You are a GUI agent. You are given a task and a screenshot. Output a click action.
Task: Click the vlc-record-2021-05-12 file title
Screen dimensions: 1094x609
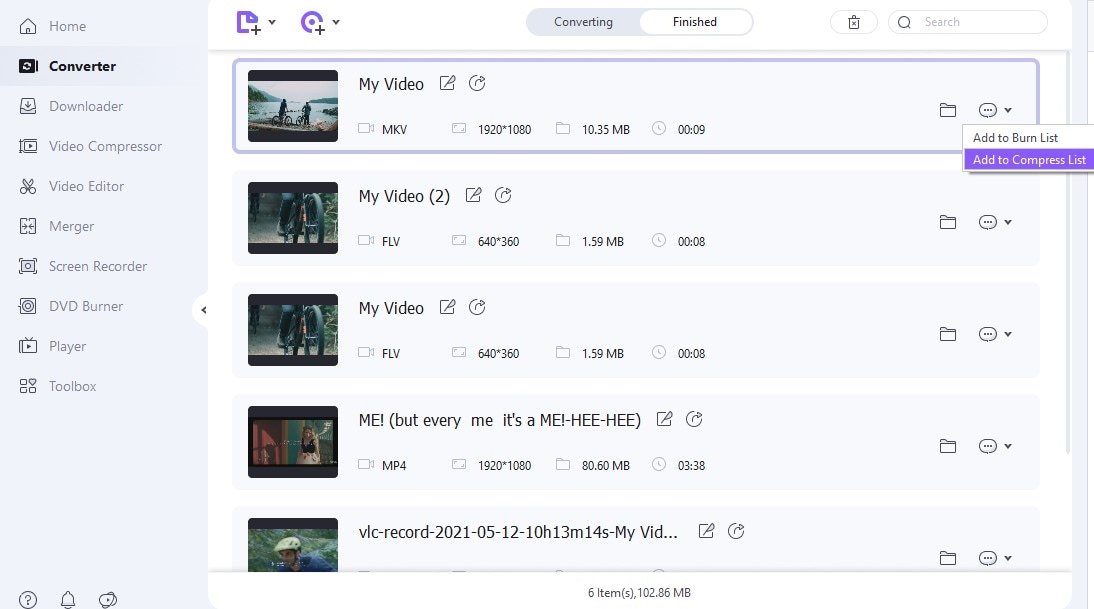(518, 532)
